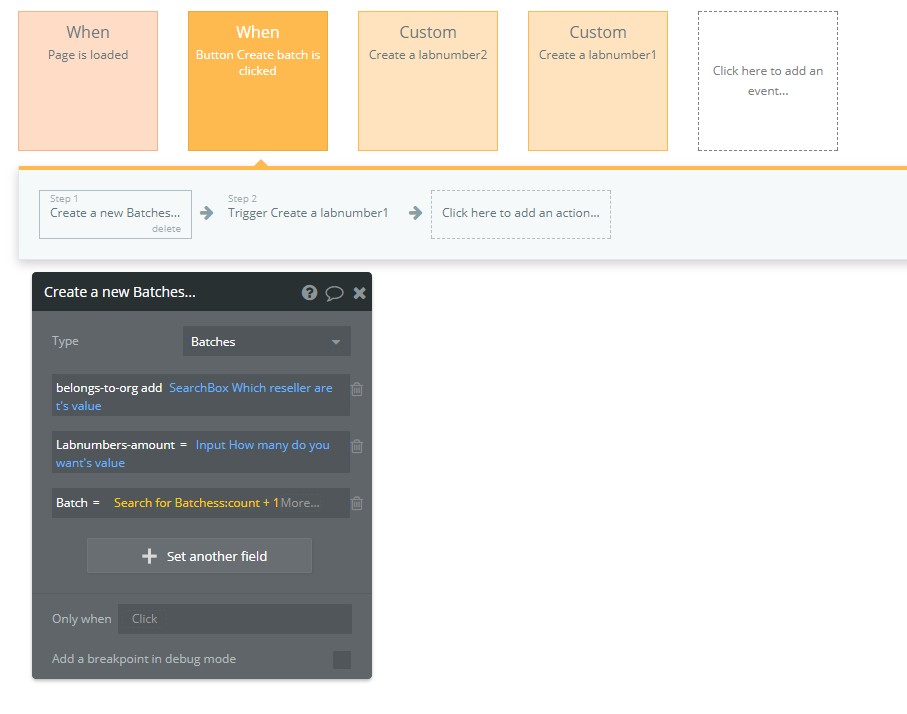Add another field with Set another field
Image resolution: width=907 pixels, height=714 pixels.
click(200, 555)
